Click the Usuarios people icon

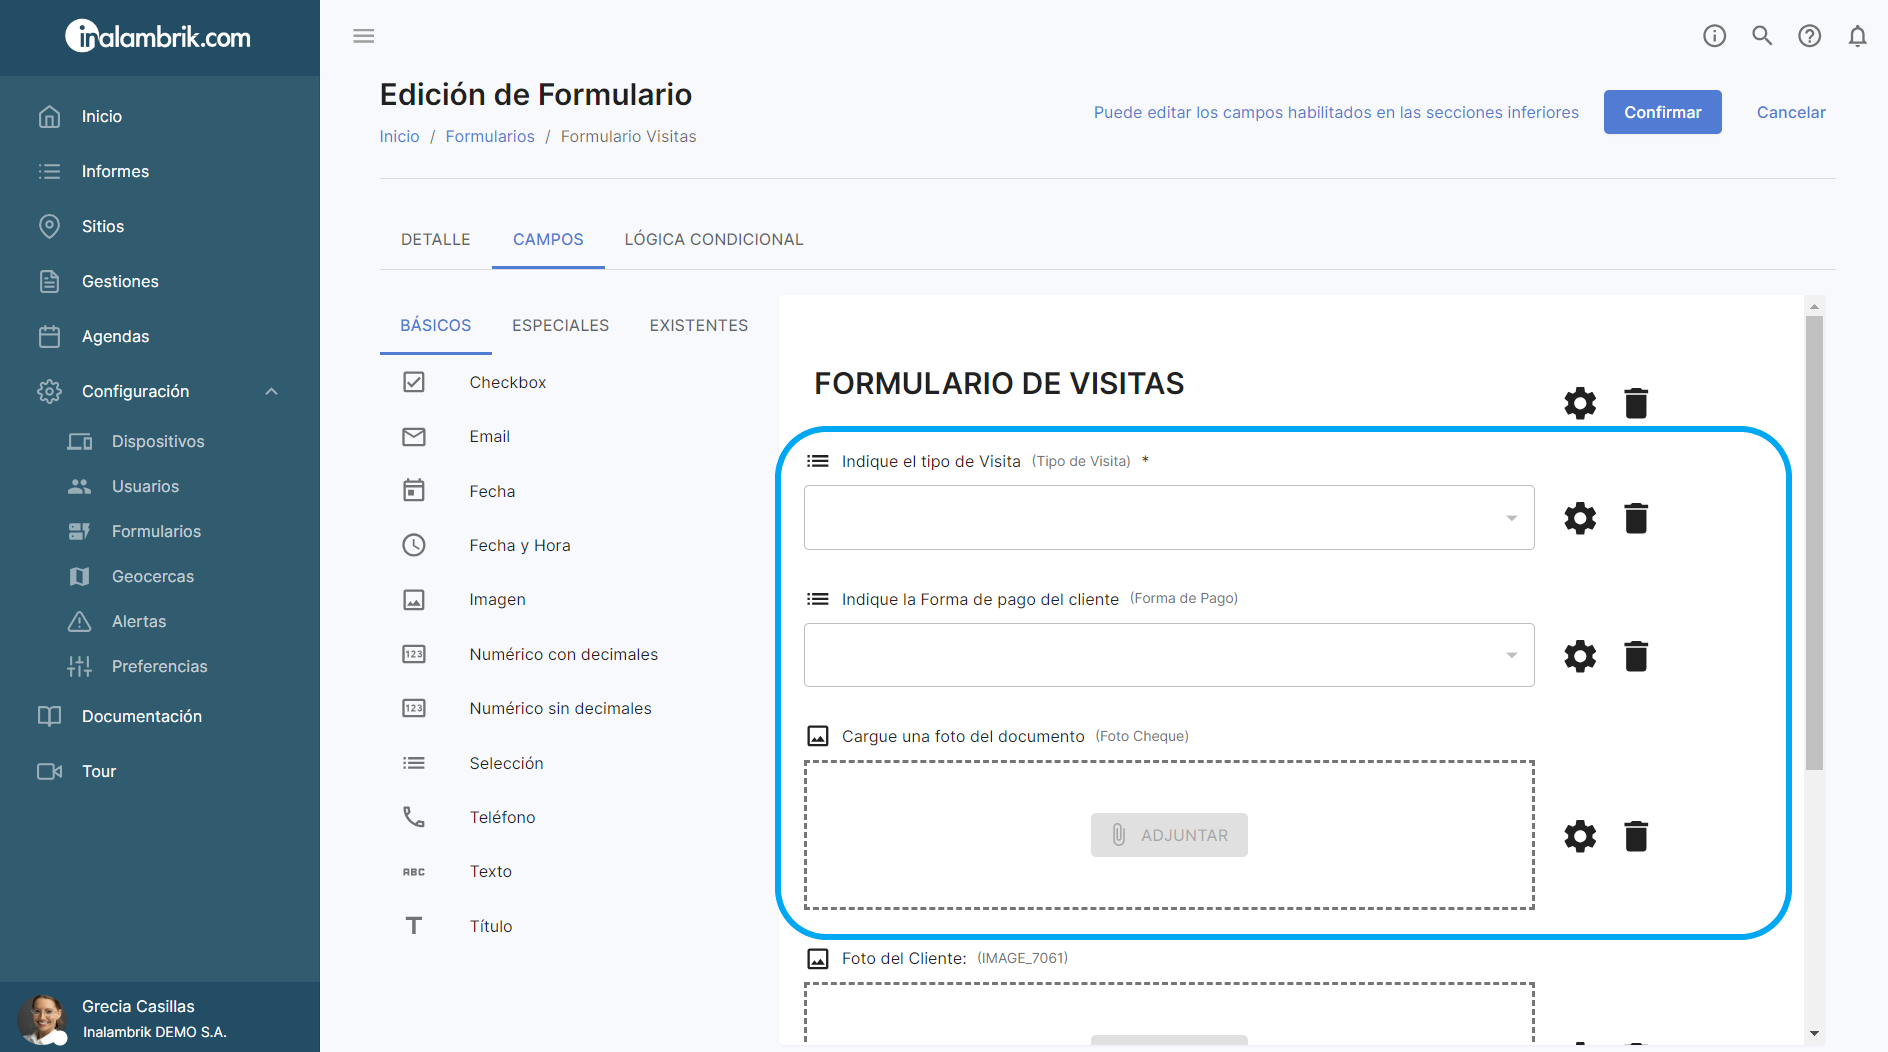80,486
